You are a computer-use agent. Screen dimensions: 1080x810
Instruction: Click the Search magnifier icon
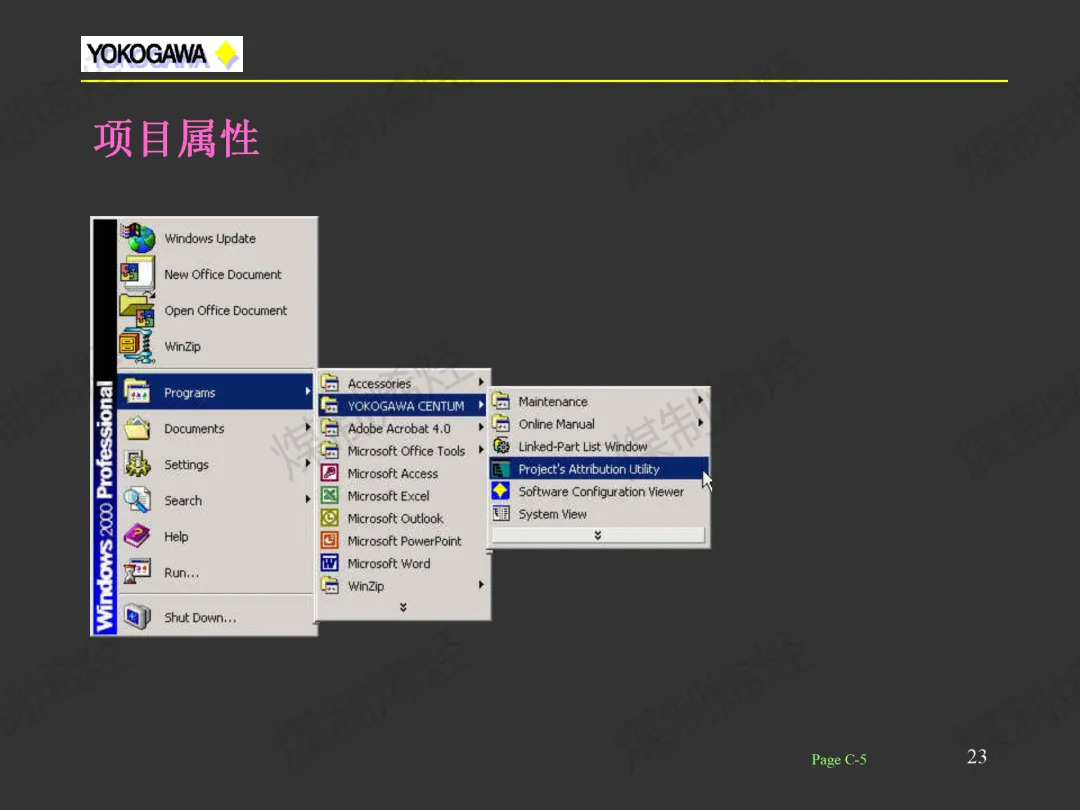[x=137, y=500]
